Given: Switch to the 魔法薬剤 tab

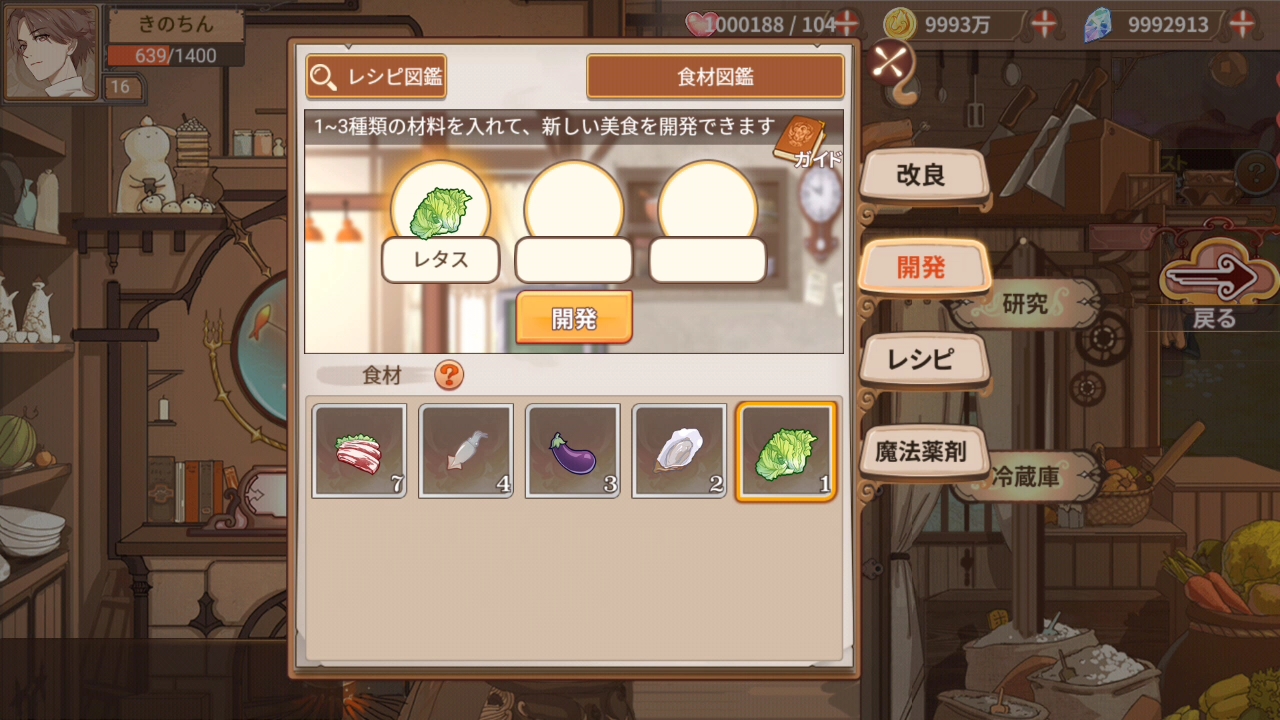Looking at the screenshot, I should pyautogui.click(x=923, y=451).
